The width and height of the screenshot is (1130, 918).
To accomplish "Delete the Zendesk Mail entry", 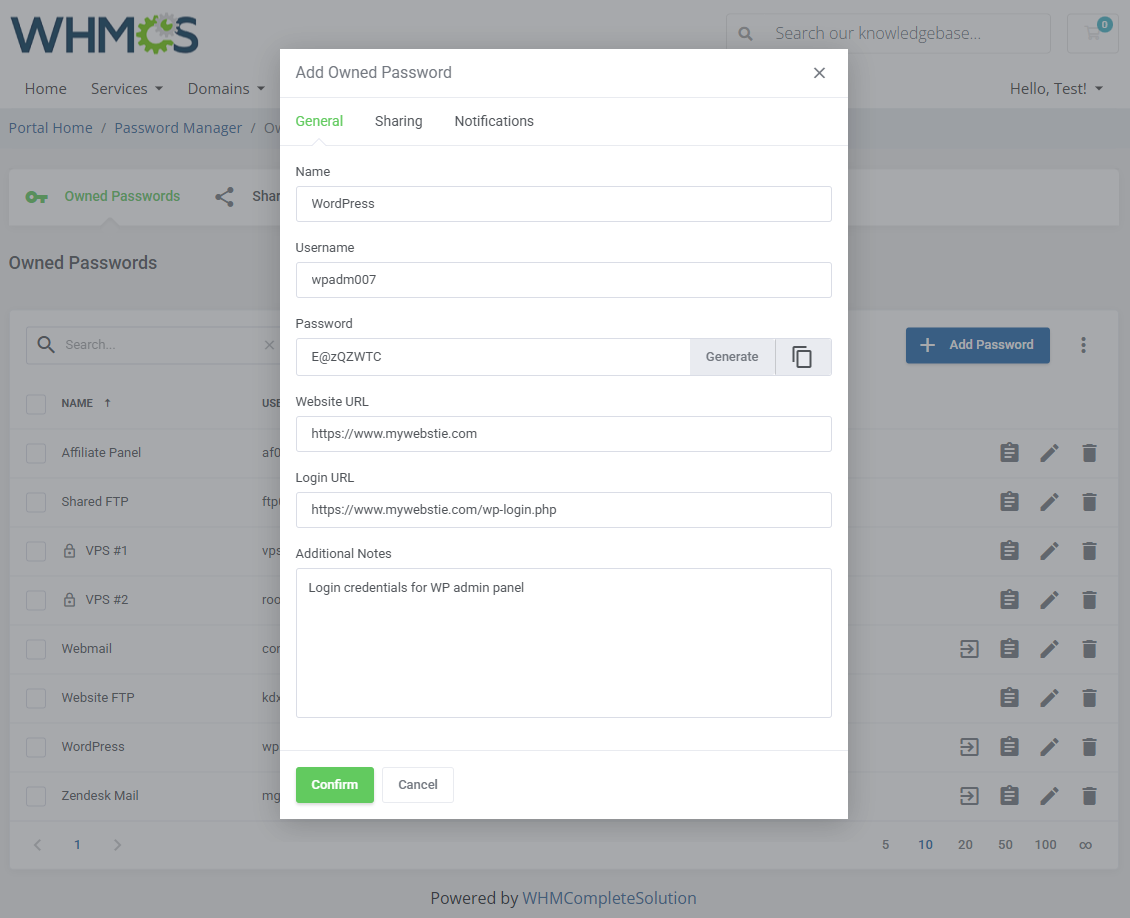I will (1089, 796).
